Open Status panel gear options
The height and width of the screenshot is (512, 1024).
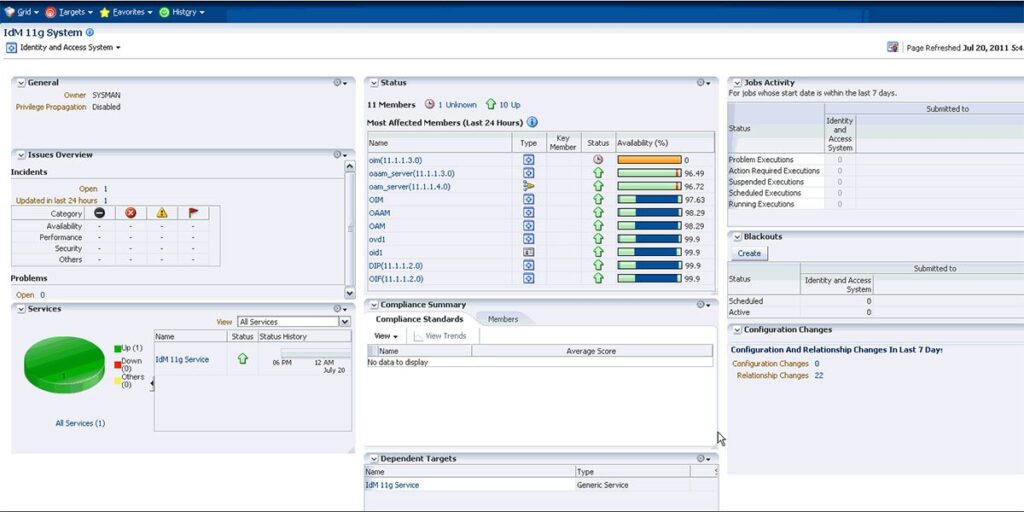[x=703, y=83]
